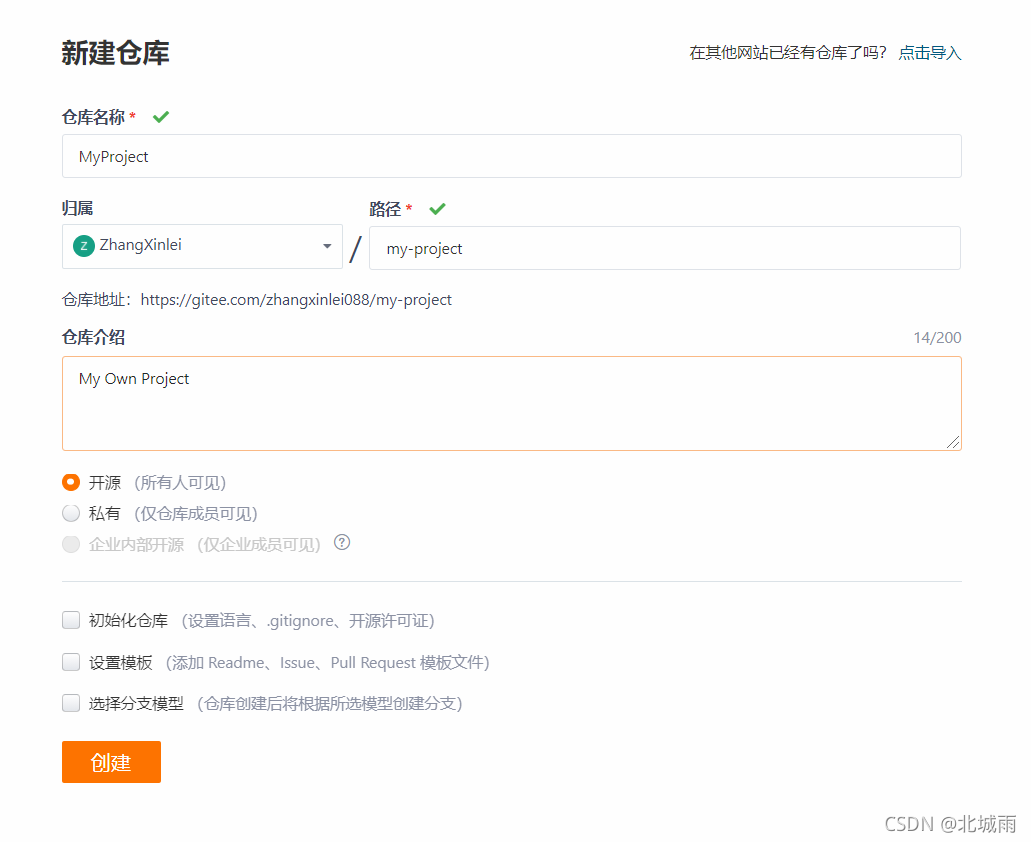Click the red asterisk next to 仓库名称
This screenshot has width=1031, height=842.
131,116
